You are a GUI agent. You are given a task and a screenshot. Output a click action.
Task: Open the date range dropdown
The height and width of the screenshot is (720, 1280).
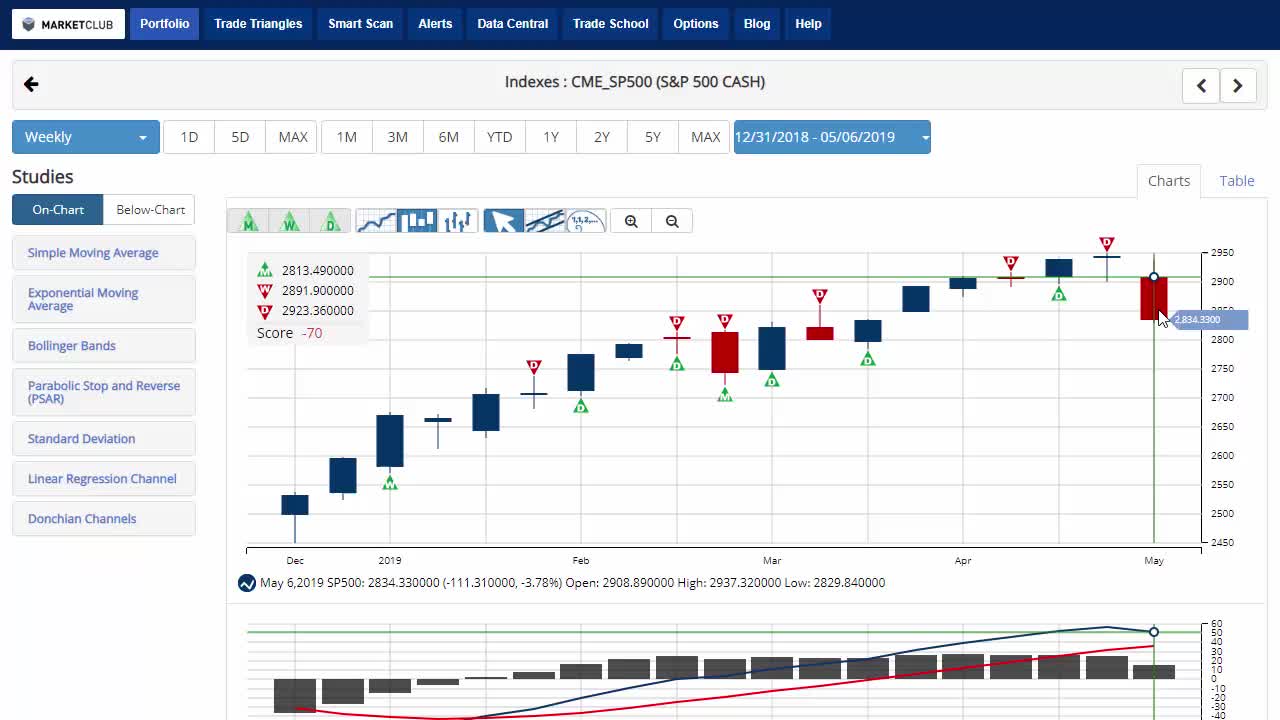click(x=832, y=137)
